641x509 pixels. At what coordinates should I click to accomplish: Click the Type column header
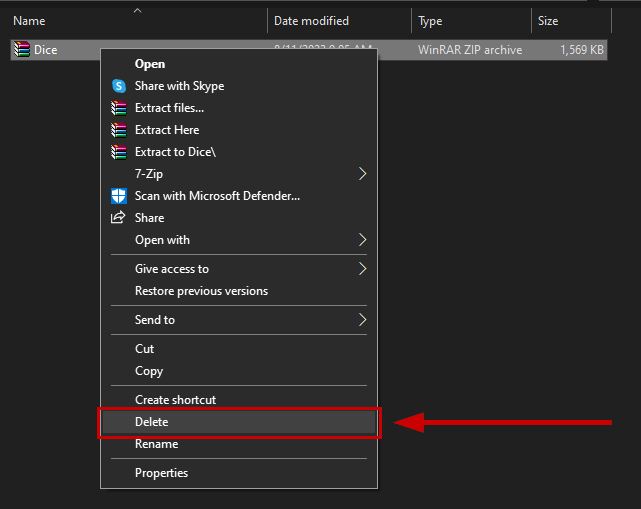click(x=430, y=21)
